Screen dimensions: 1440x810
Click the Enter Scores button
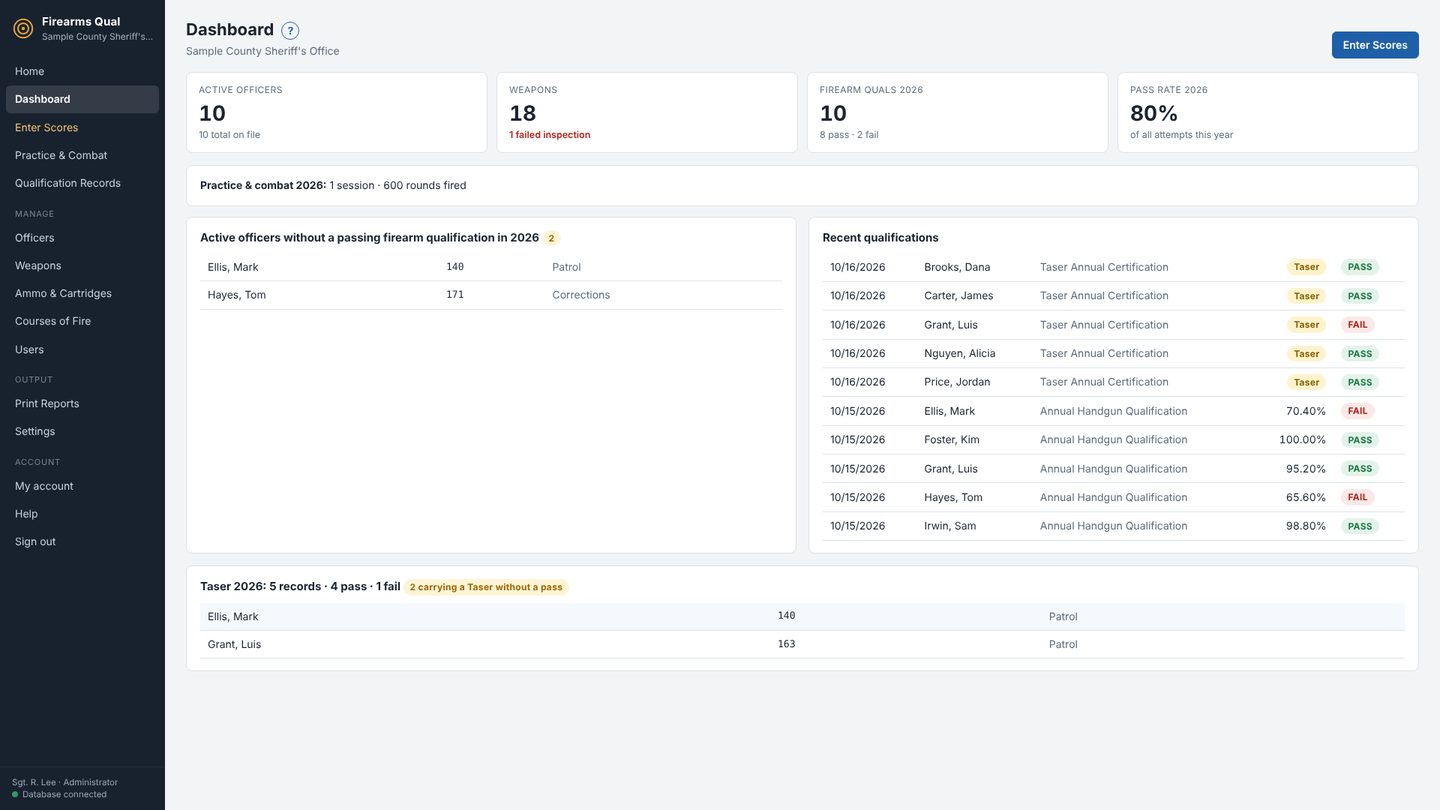coord(1375,45)
